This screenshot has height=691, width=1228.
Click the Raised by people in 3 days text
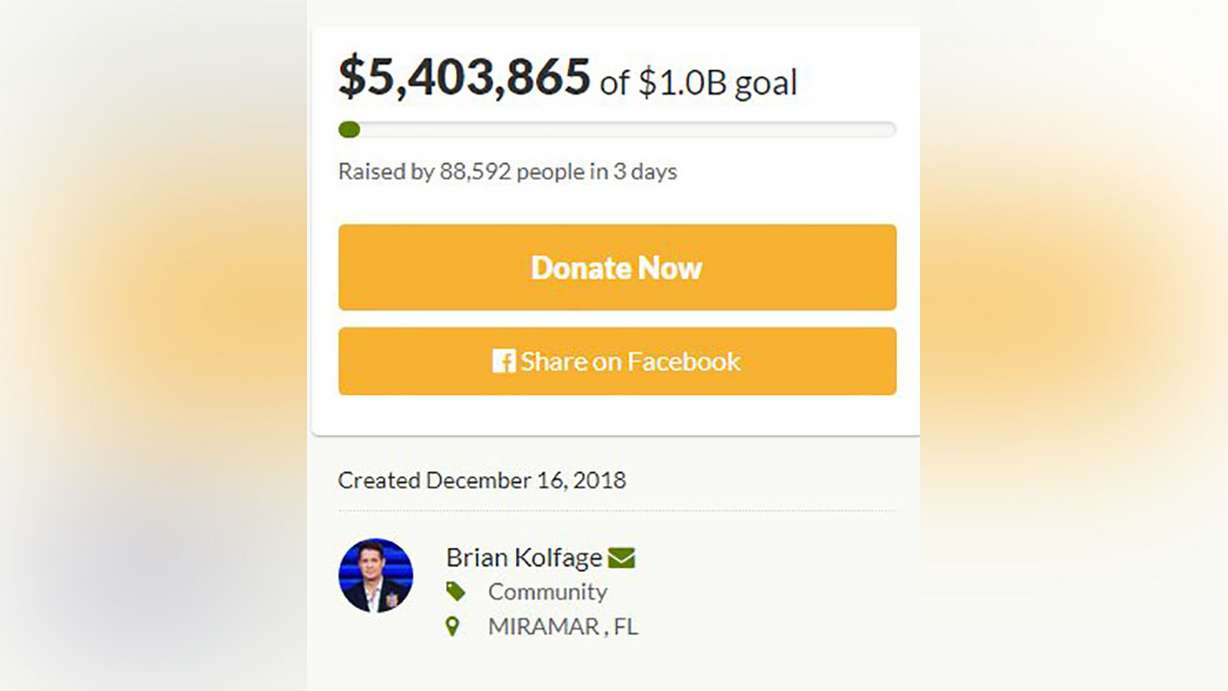(x=507, y=171)
